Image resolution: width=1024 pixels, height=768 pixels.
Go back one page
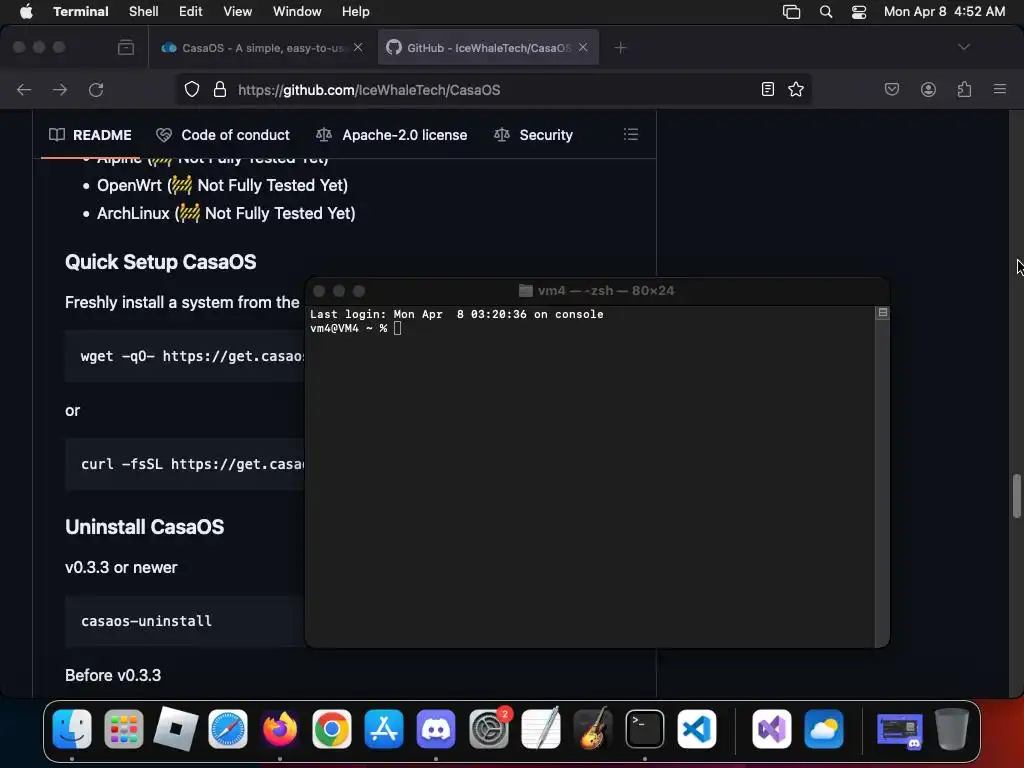24,89
